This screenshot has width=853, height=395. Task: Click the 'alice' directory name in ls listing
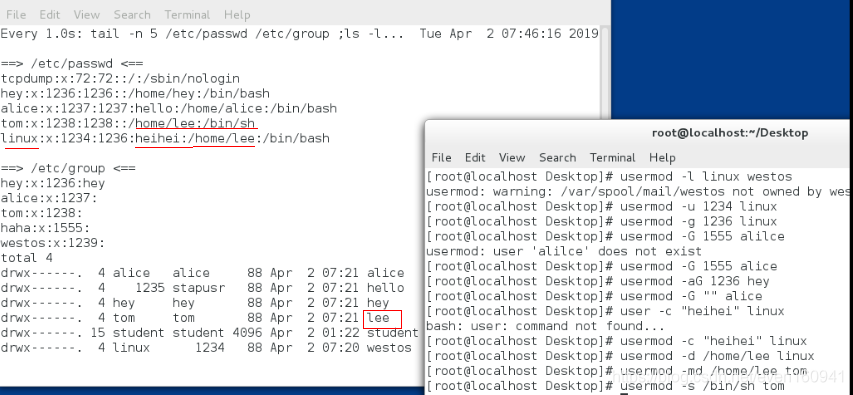[385, 273]
